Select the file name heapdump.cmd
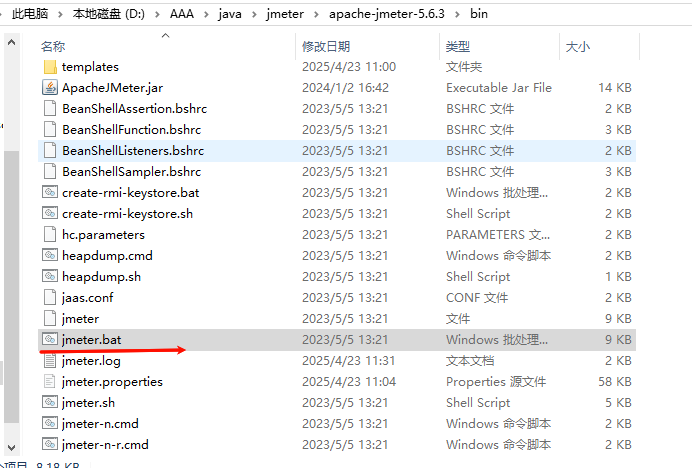The width and height of the screenshot is (692, 468). pyautogui.click(x=107, y=256)
